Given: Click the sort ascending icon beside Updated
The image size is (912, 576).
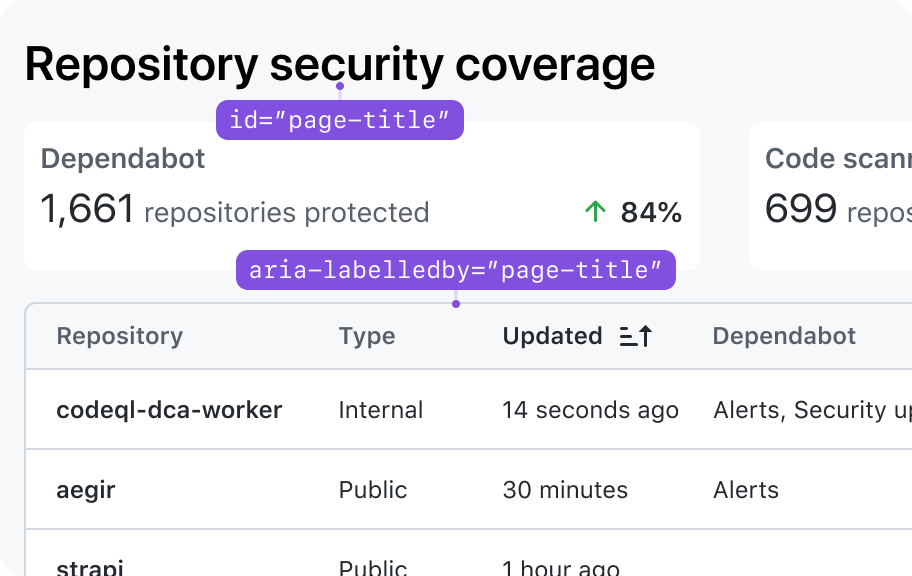Looking at the screenshot, I should click(636, 336).
